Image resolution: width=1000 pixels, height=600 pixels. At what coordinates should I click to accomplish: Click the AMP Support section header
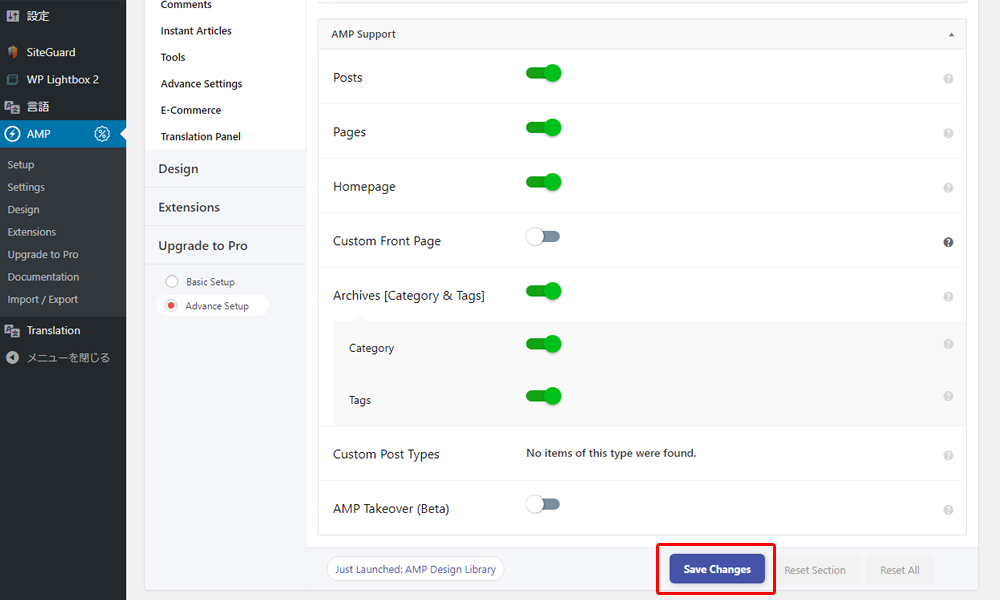(642, 34)
